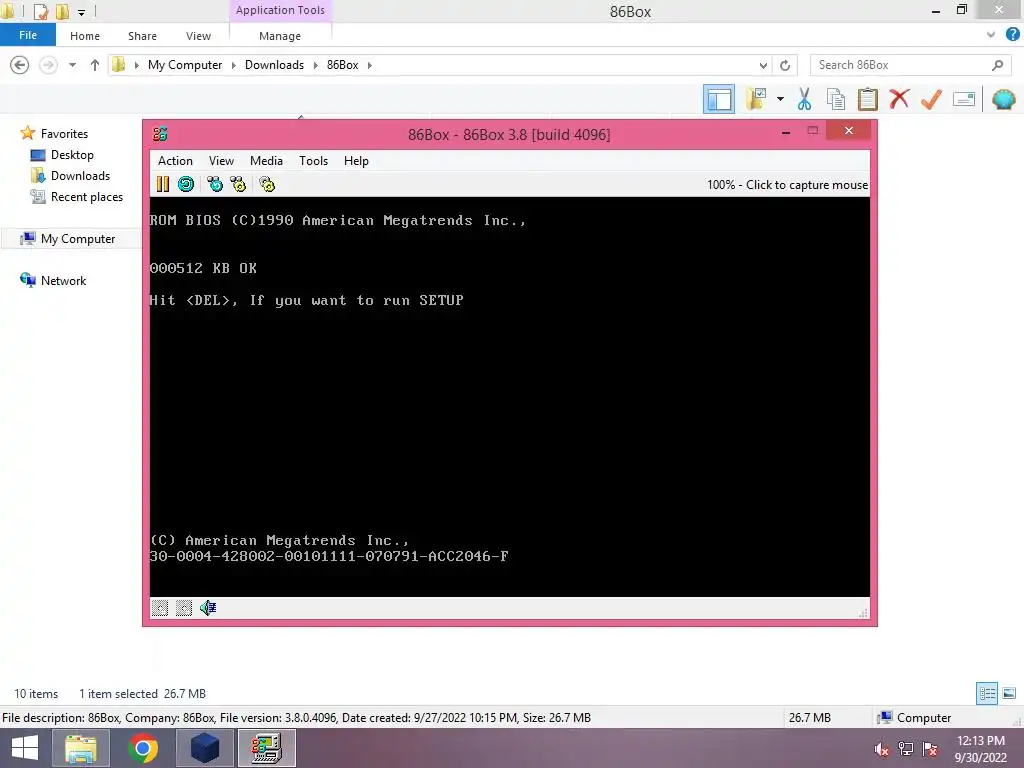This screenshot has height=768, width=1024.
Task: Expand chevron after My Computer in path
Action: pos(234,65)
